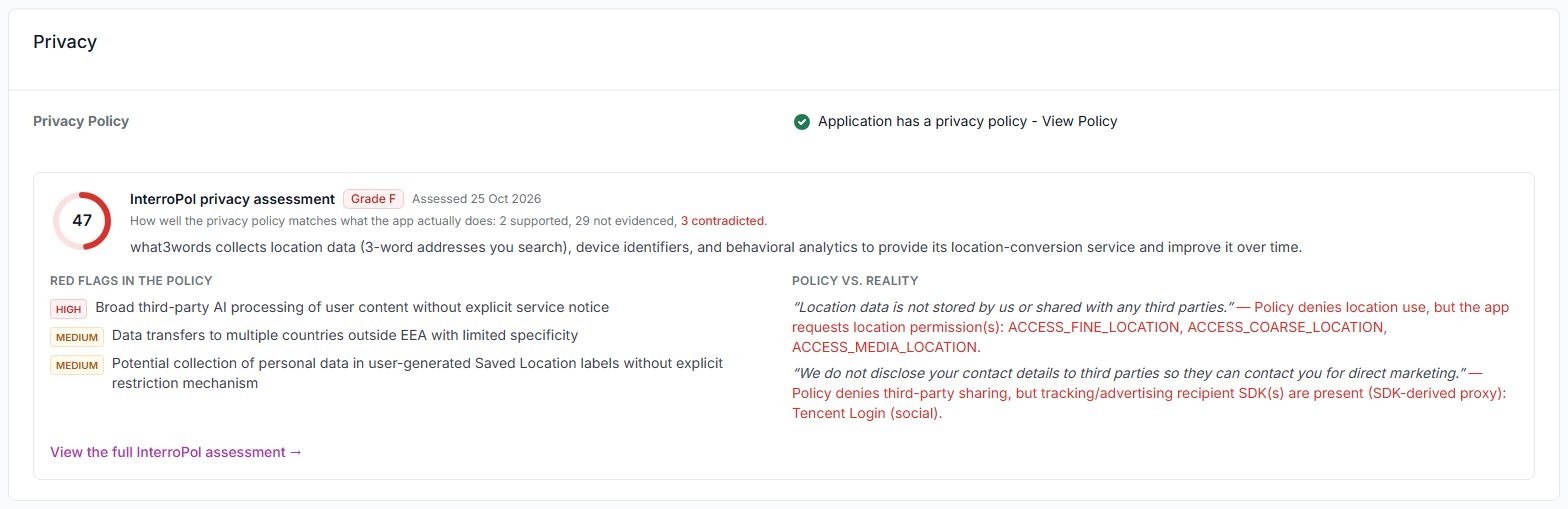Click the 'Data transfers to multiple countries' flag text
Image resolution: width=1568 pixels, height=509 pixels.
345,335
